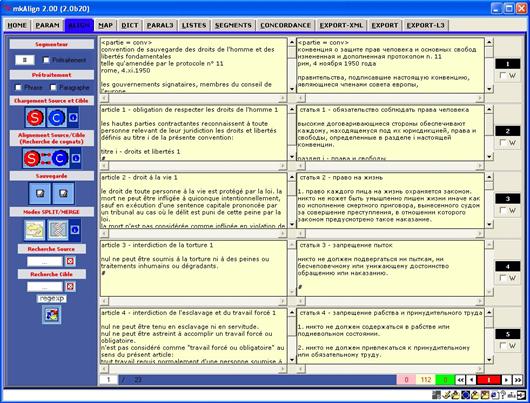Jump to last page with >> button

[517, 380]
